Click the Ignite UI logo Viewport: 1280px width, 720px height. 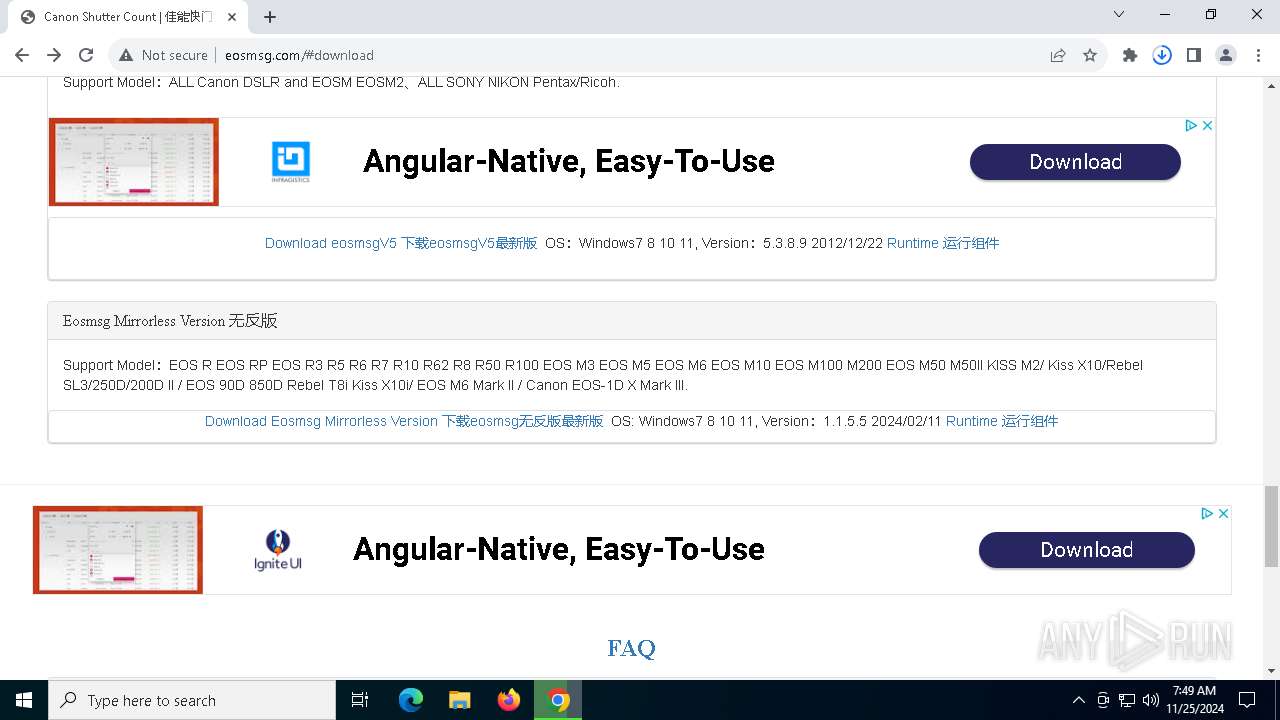pyautogui.click(x=277, y=550)
